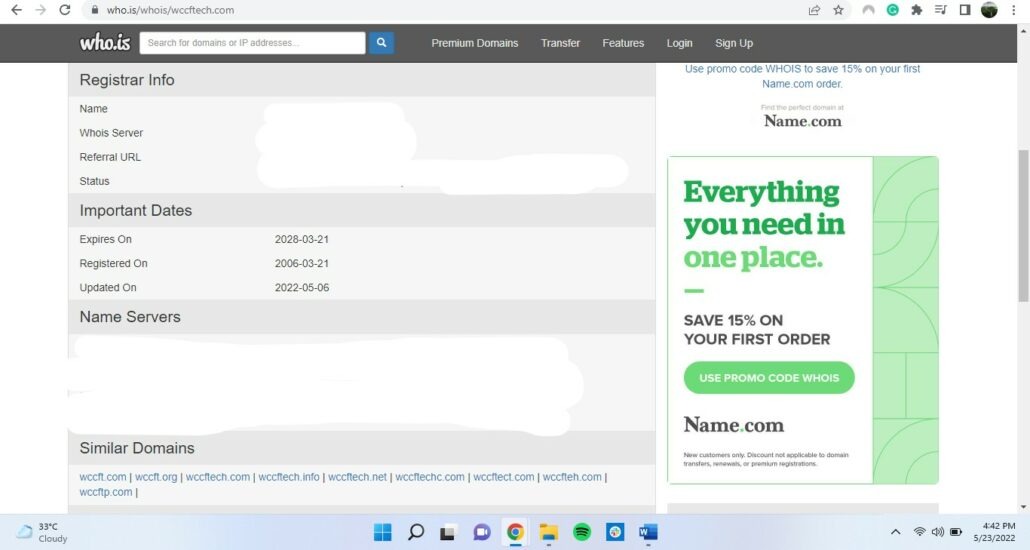The image size is (1030, 550).
Task: Click the Name.com logo inside the green ad
Action: [x=734, y=424]
